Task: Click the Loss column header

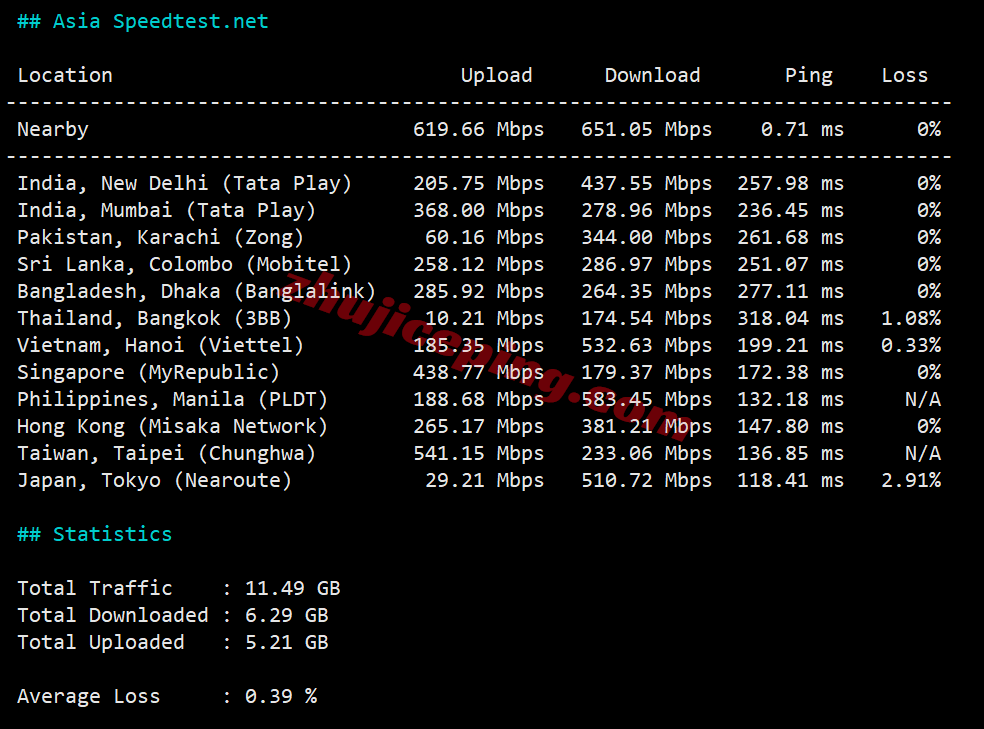Action: point(904,75)
